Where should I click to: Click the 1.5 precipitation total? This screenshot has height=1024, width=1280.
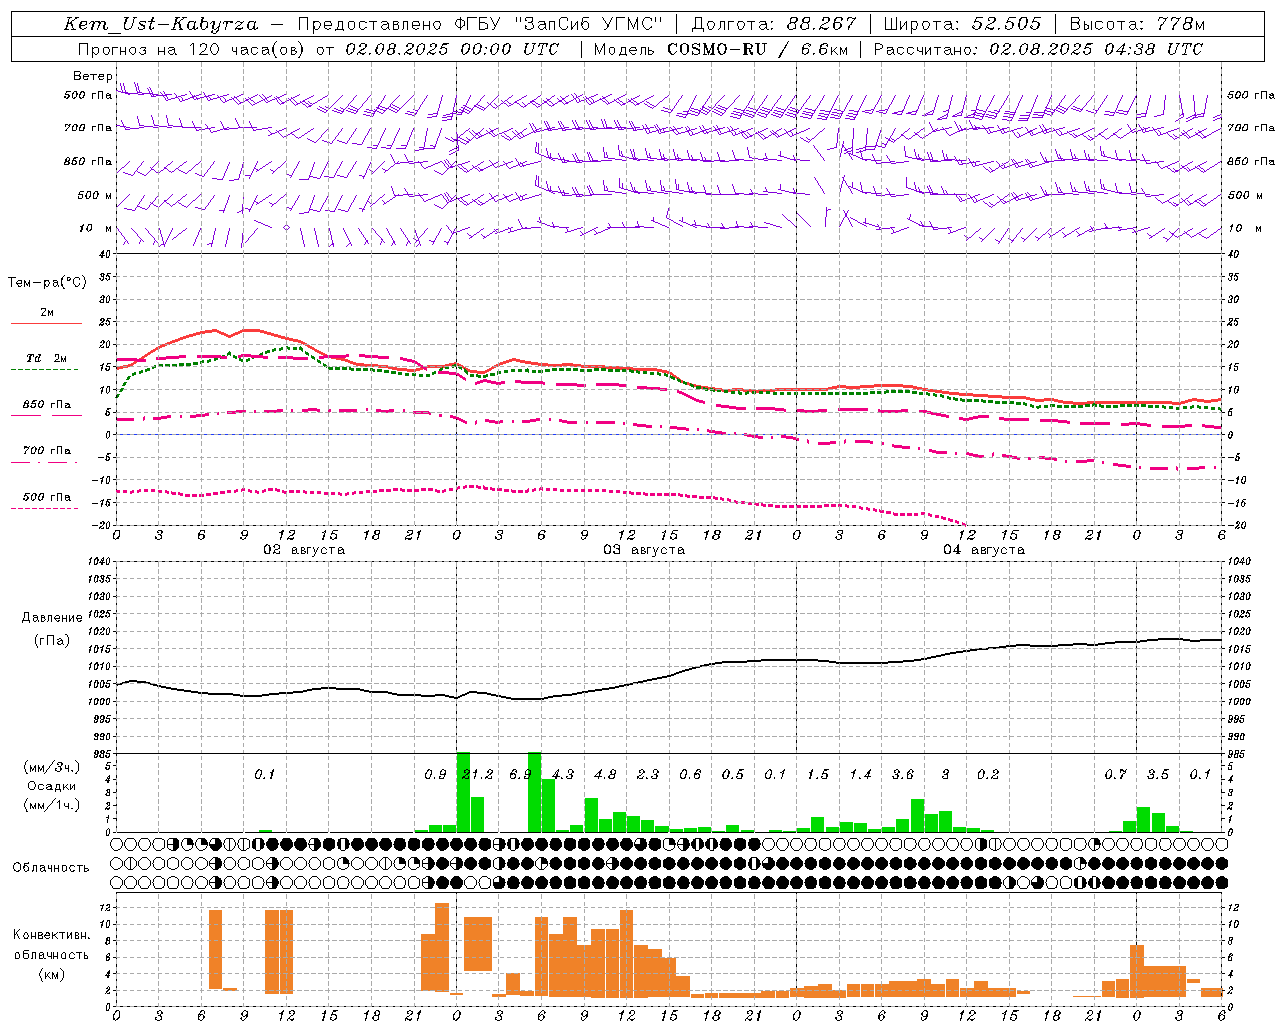818,775
